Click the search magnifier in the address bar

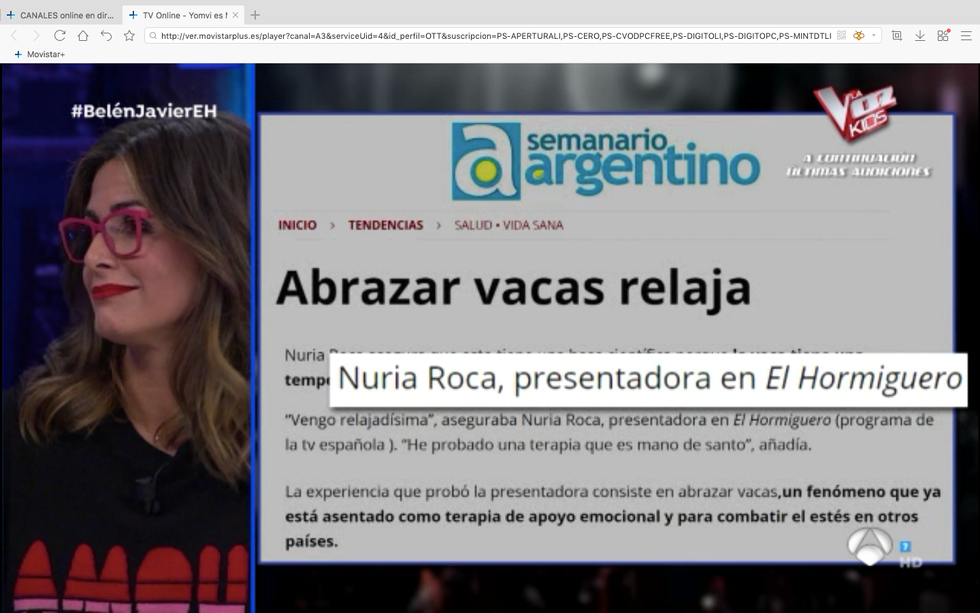152,36
